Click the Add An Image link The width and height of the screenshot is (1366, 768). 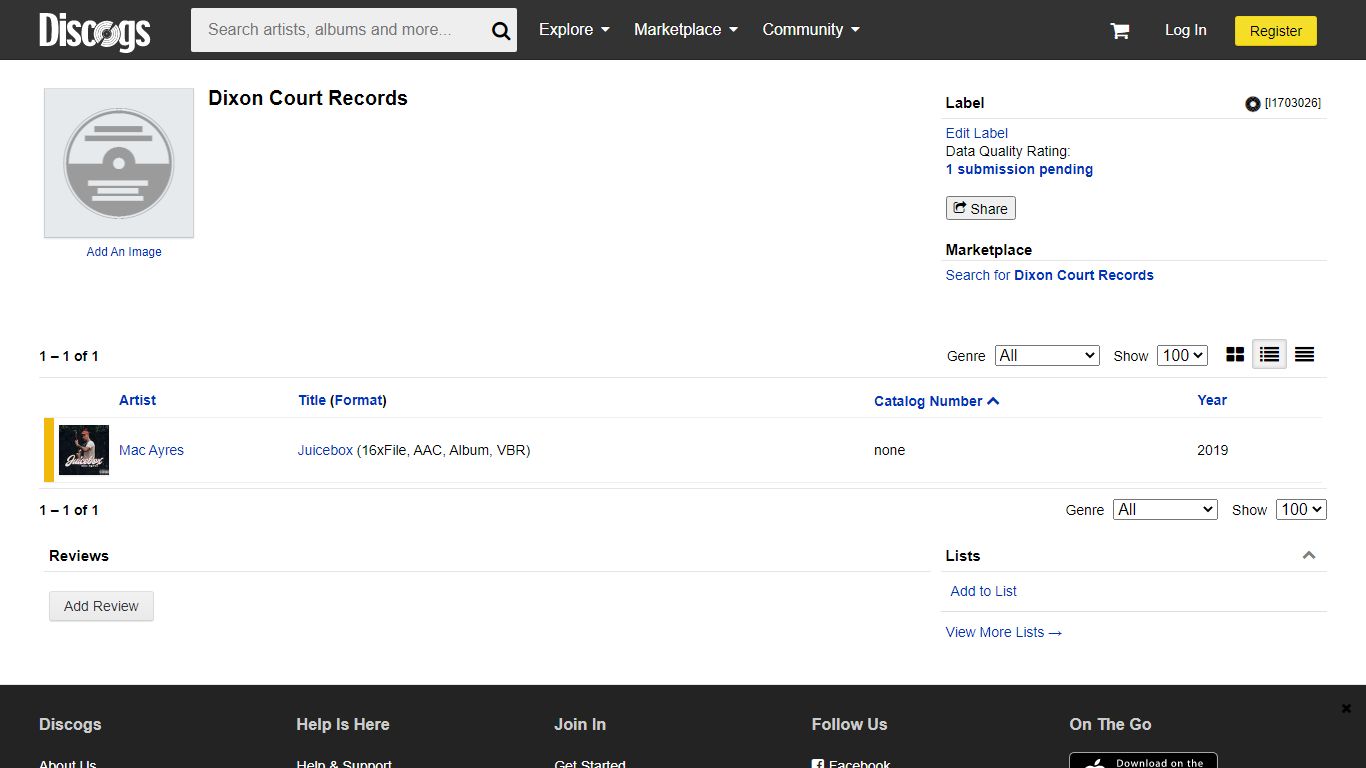pyautogui.click(x=124, y=252)
